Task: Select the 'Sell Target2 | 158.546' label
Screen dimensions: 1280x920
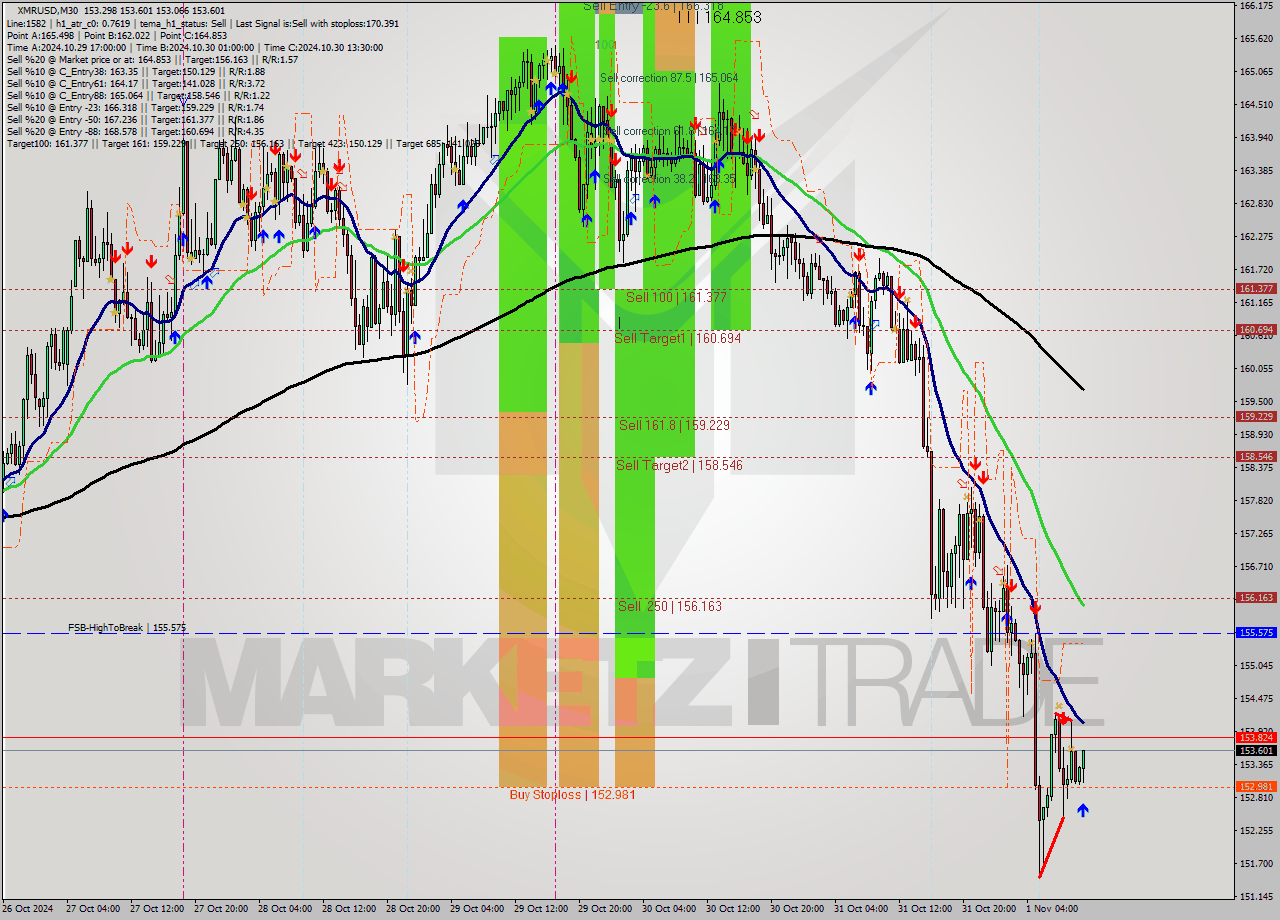Action: (x=679, y=466)
